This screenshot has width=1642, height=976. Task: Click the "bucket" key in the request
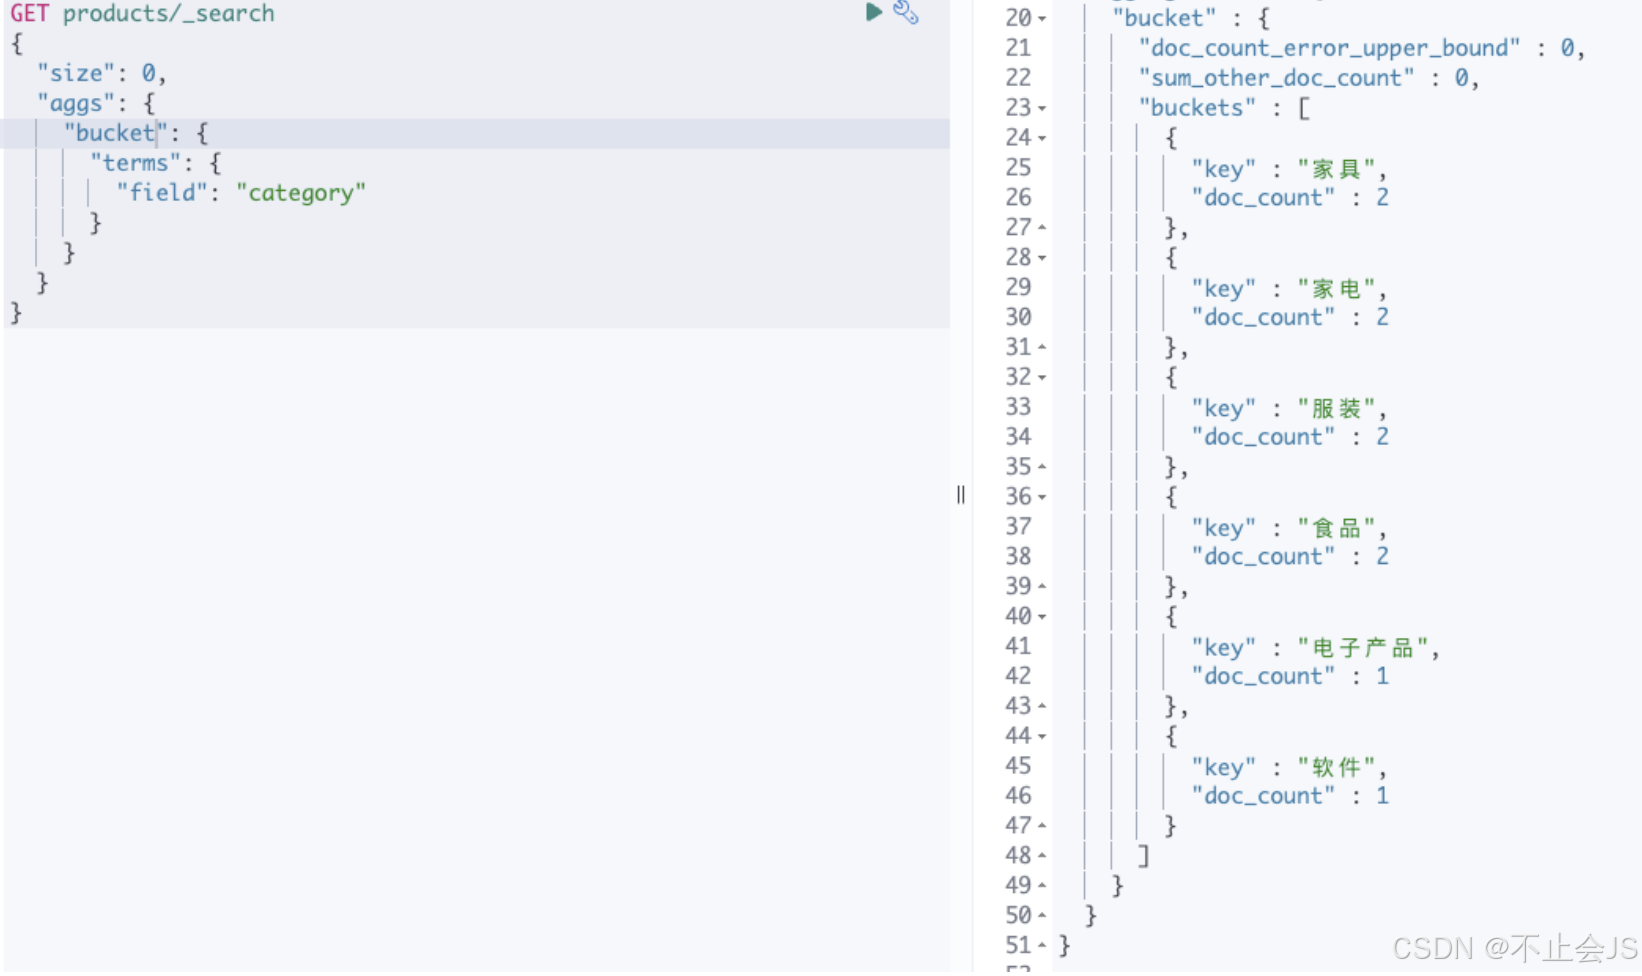click(x=116, y=133)
